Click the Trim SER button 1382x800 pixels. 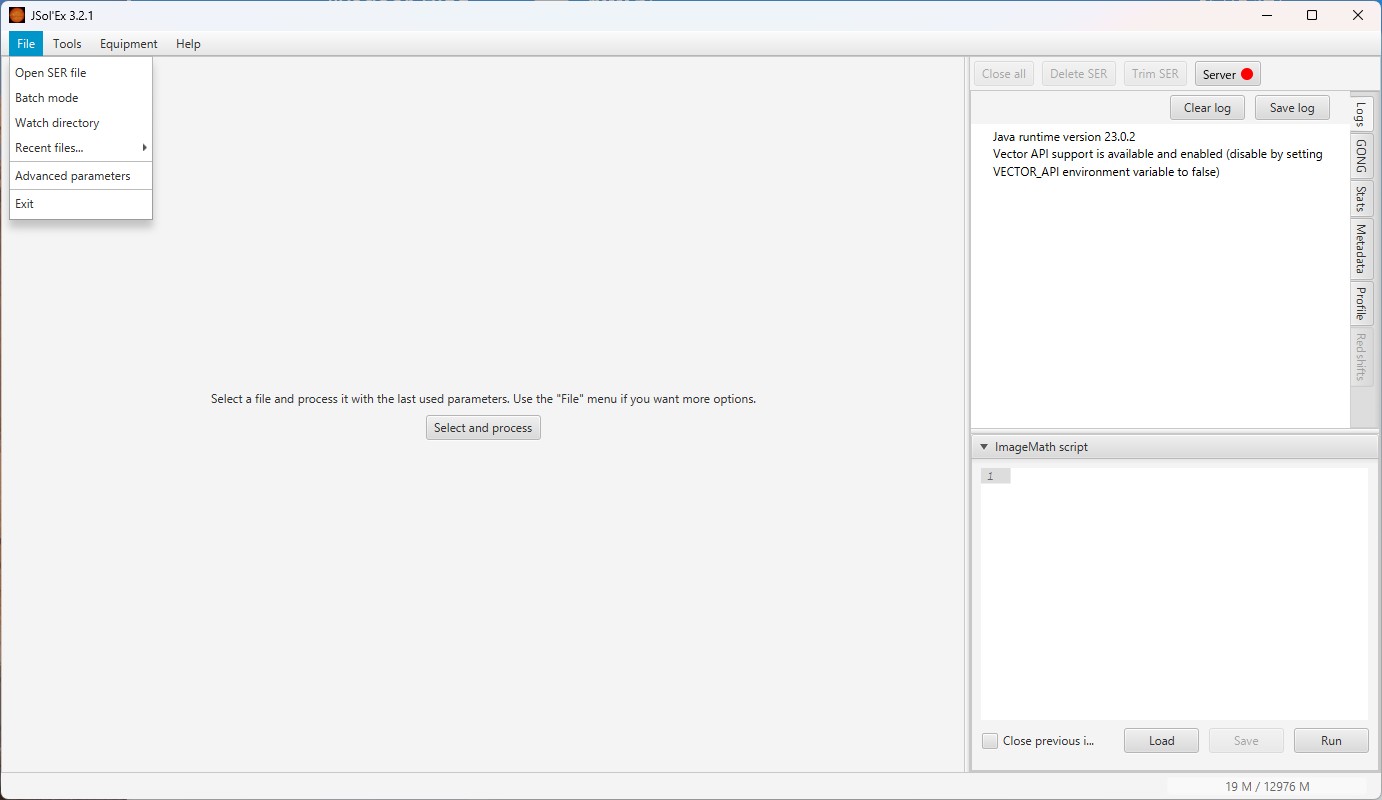coord(1155,74)
